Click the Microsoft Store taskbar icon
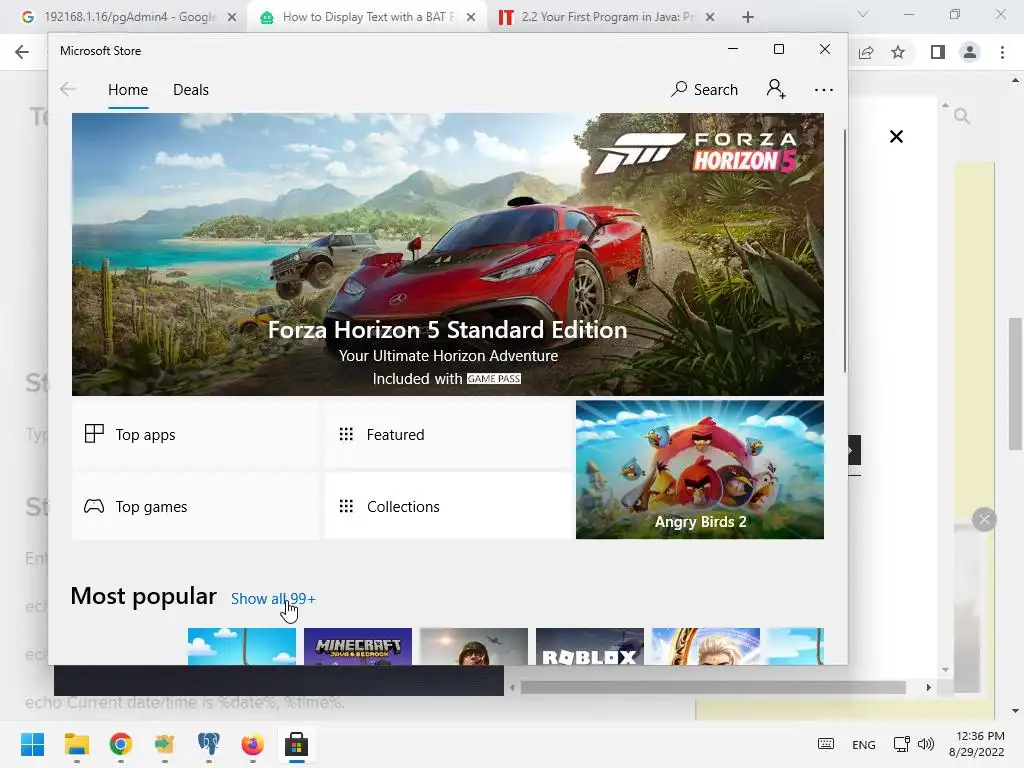This screenshot has height=768, width=1024. click(296, 744)
